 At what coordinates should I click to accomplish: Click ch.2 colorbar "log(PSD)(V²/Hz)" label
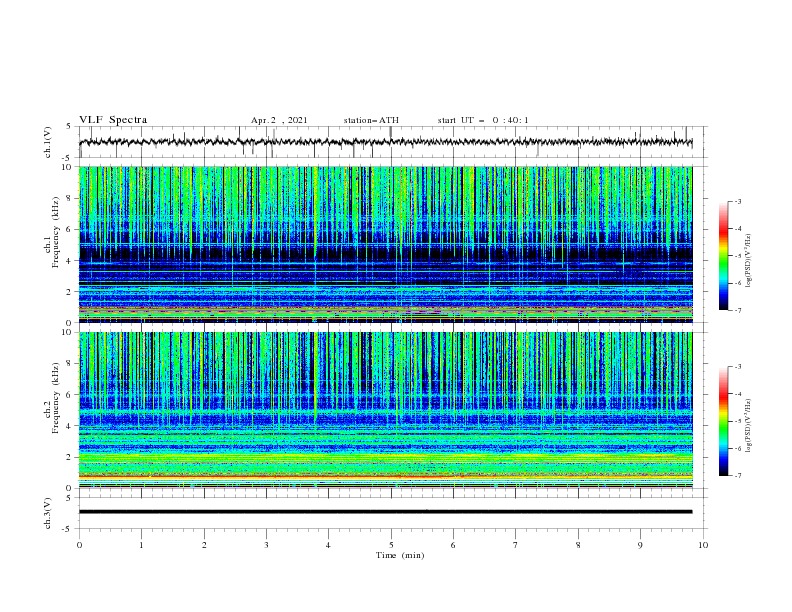pyautogui.click(x=748, y=426)
